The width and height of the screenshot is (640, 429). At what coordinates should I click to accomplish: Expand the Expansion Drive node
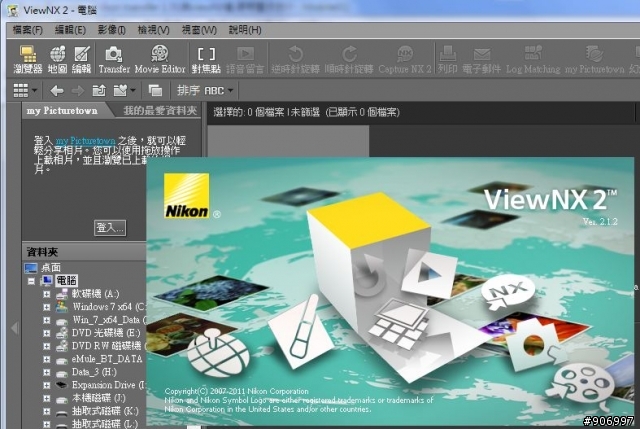tap(47, 386)
